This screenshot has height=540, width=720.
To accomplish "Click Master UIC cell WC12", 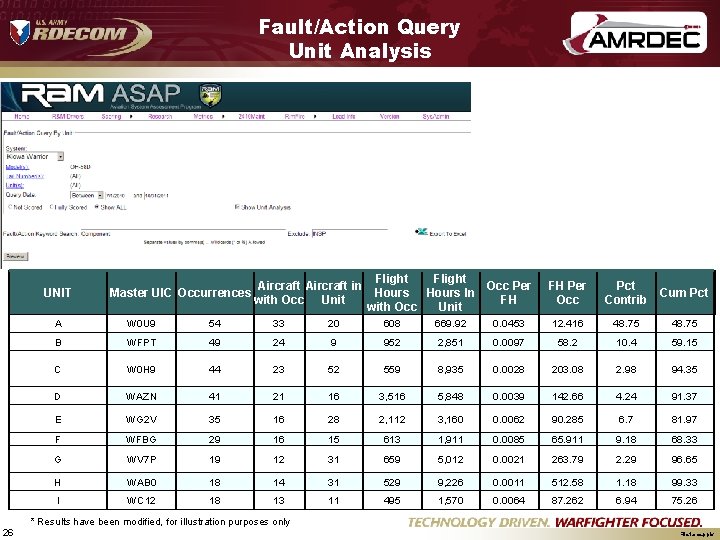I will pyautogui.click(x=141, y=501).
